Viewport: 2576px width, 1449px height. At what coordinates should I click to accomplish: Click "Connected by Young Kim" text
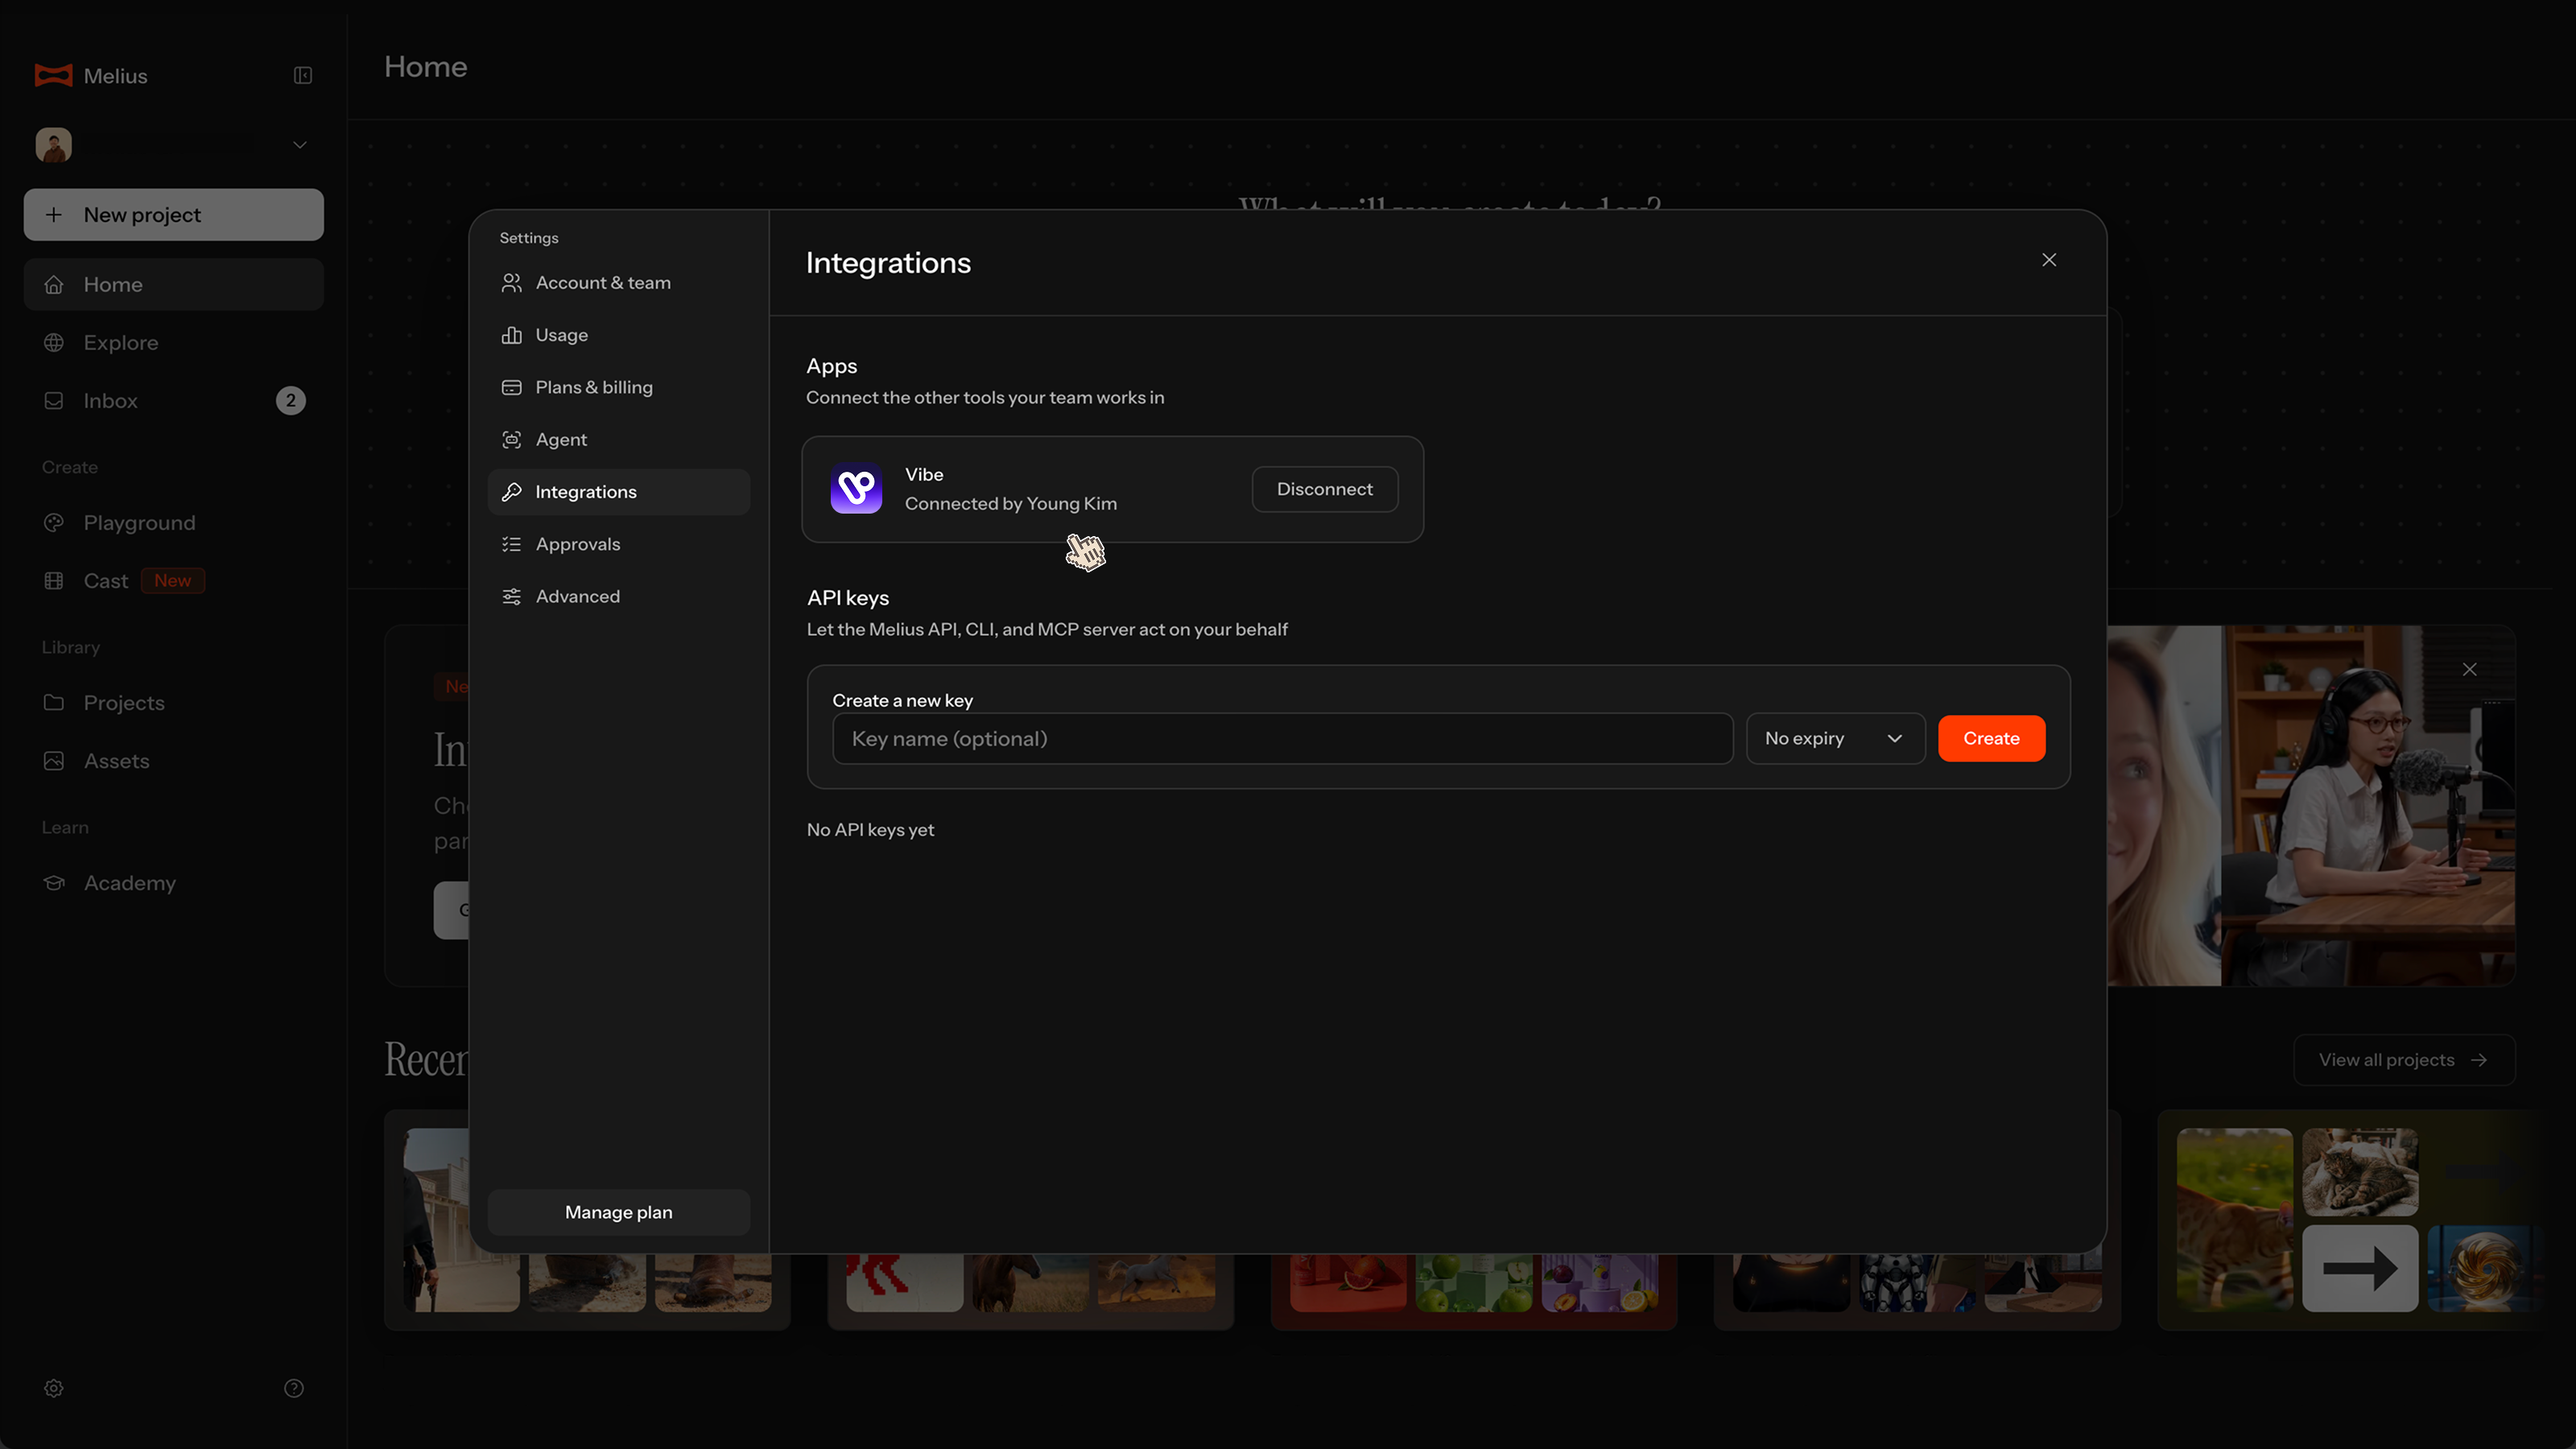(1011, 504)
